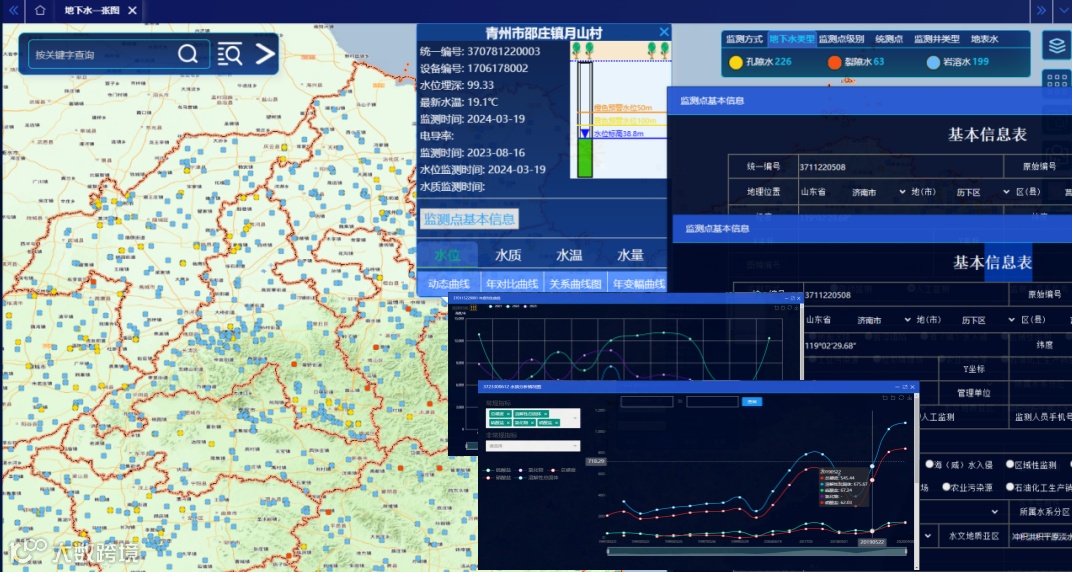Collapse the left sidebar with the double-chevron icon

13,10
